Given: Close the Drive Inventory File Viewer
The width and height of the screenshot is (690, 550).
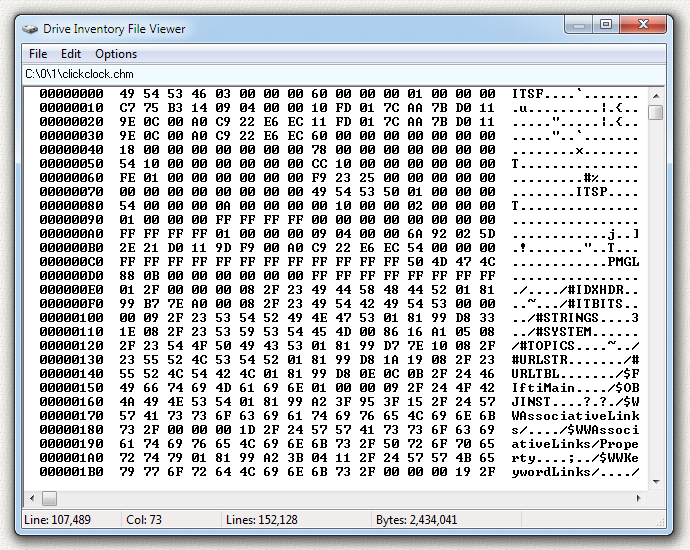Looking at the screenshot, I should point(644,24).
